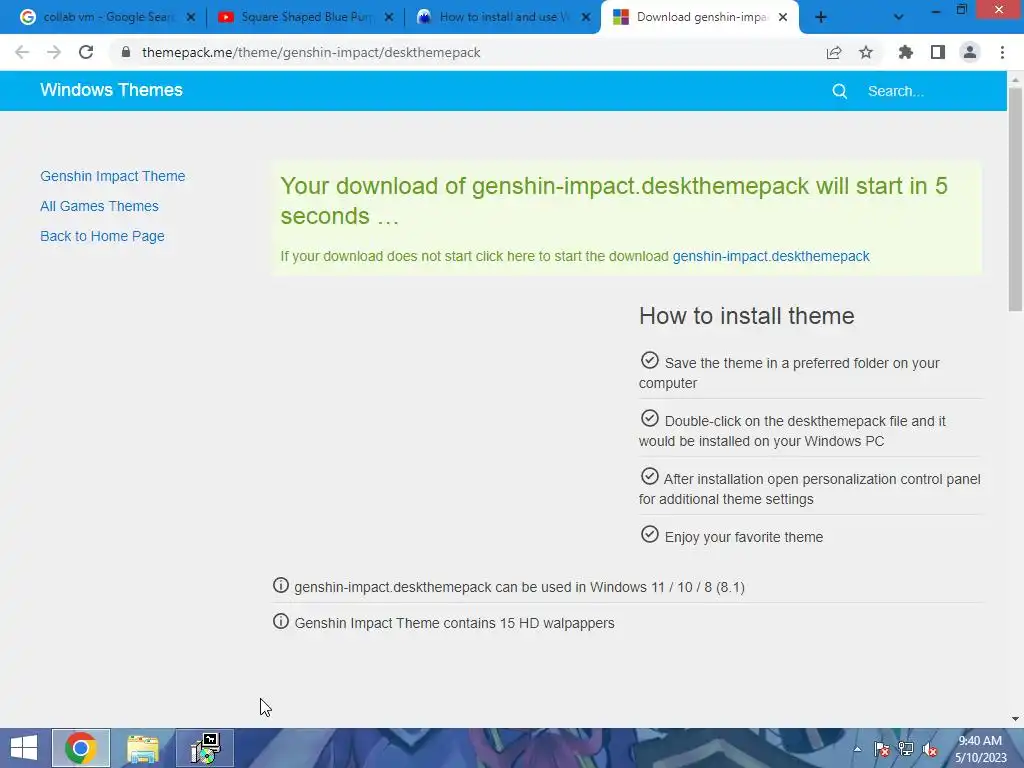Open File Explorer from the taskbar
The image size is (1024, 768).
143,748
